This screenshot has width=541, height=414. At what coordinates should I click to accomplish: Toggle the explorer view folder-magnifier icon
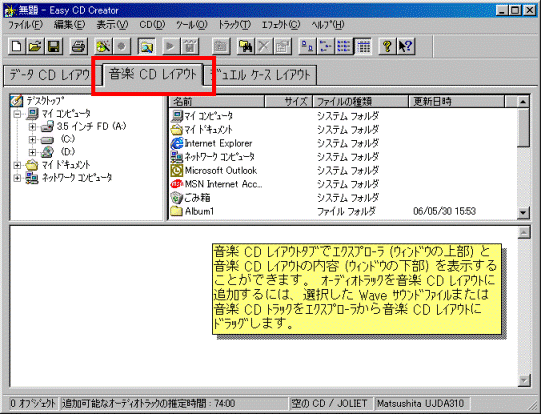click(146, 46)
